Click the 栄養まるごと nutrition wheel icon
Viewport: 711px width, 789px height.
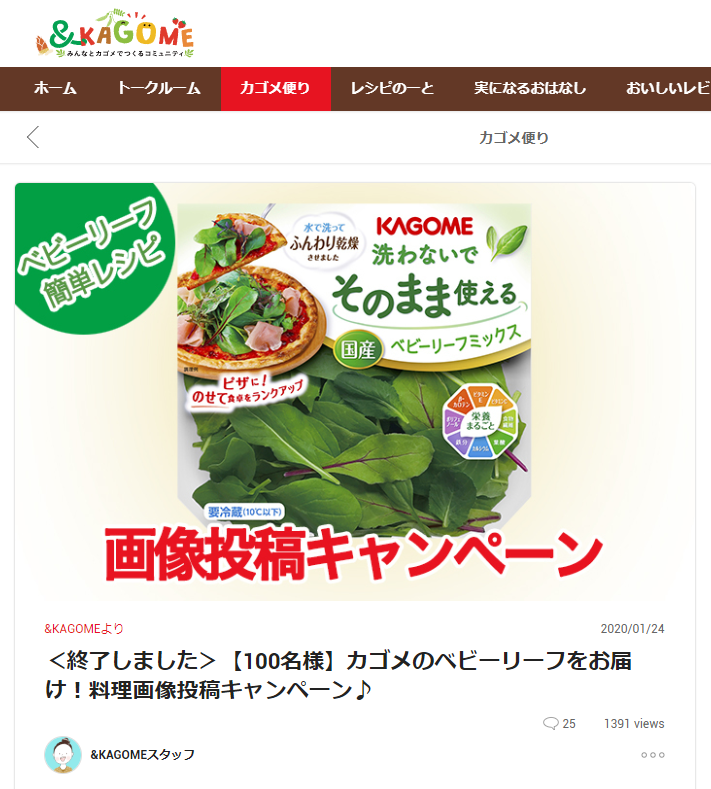click(481, 421)
